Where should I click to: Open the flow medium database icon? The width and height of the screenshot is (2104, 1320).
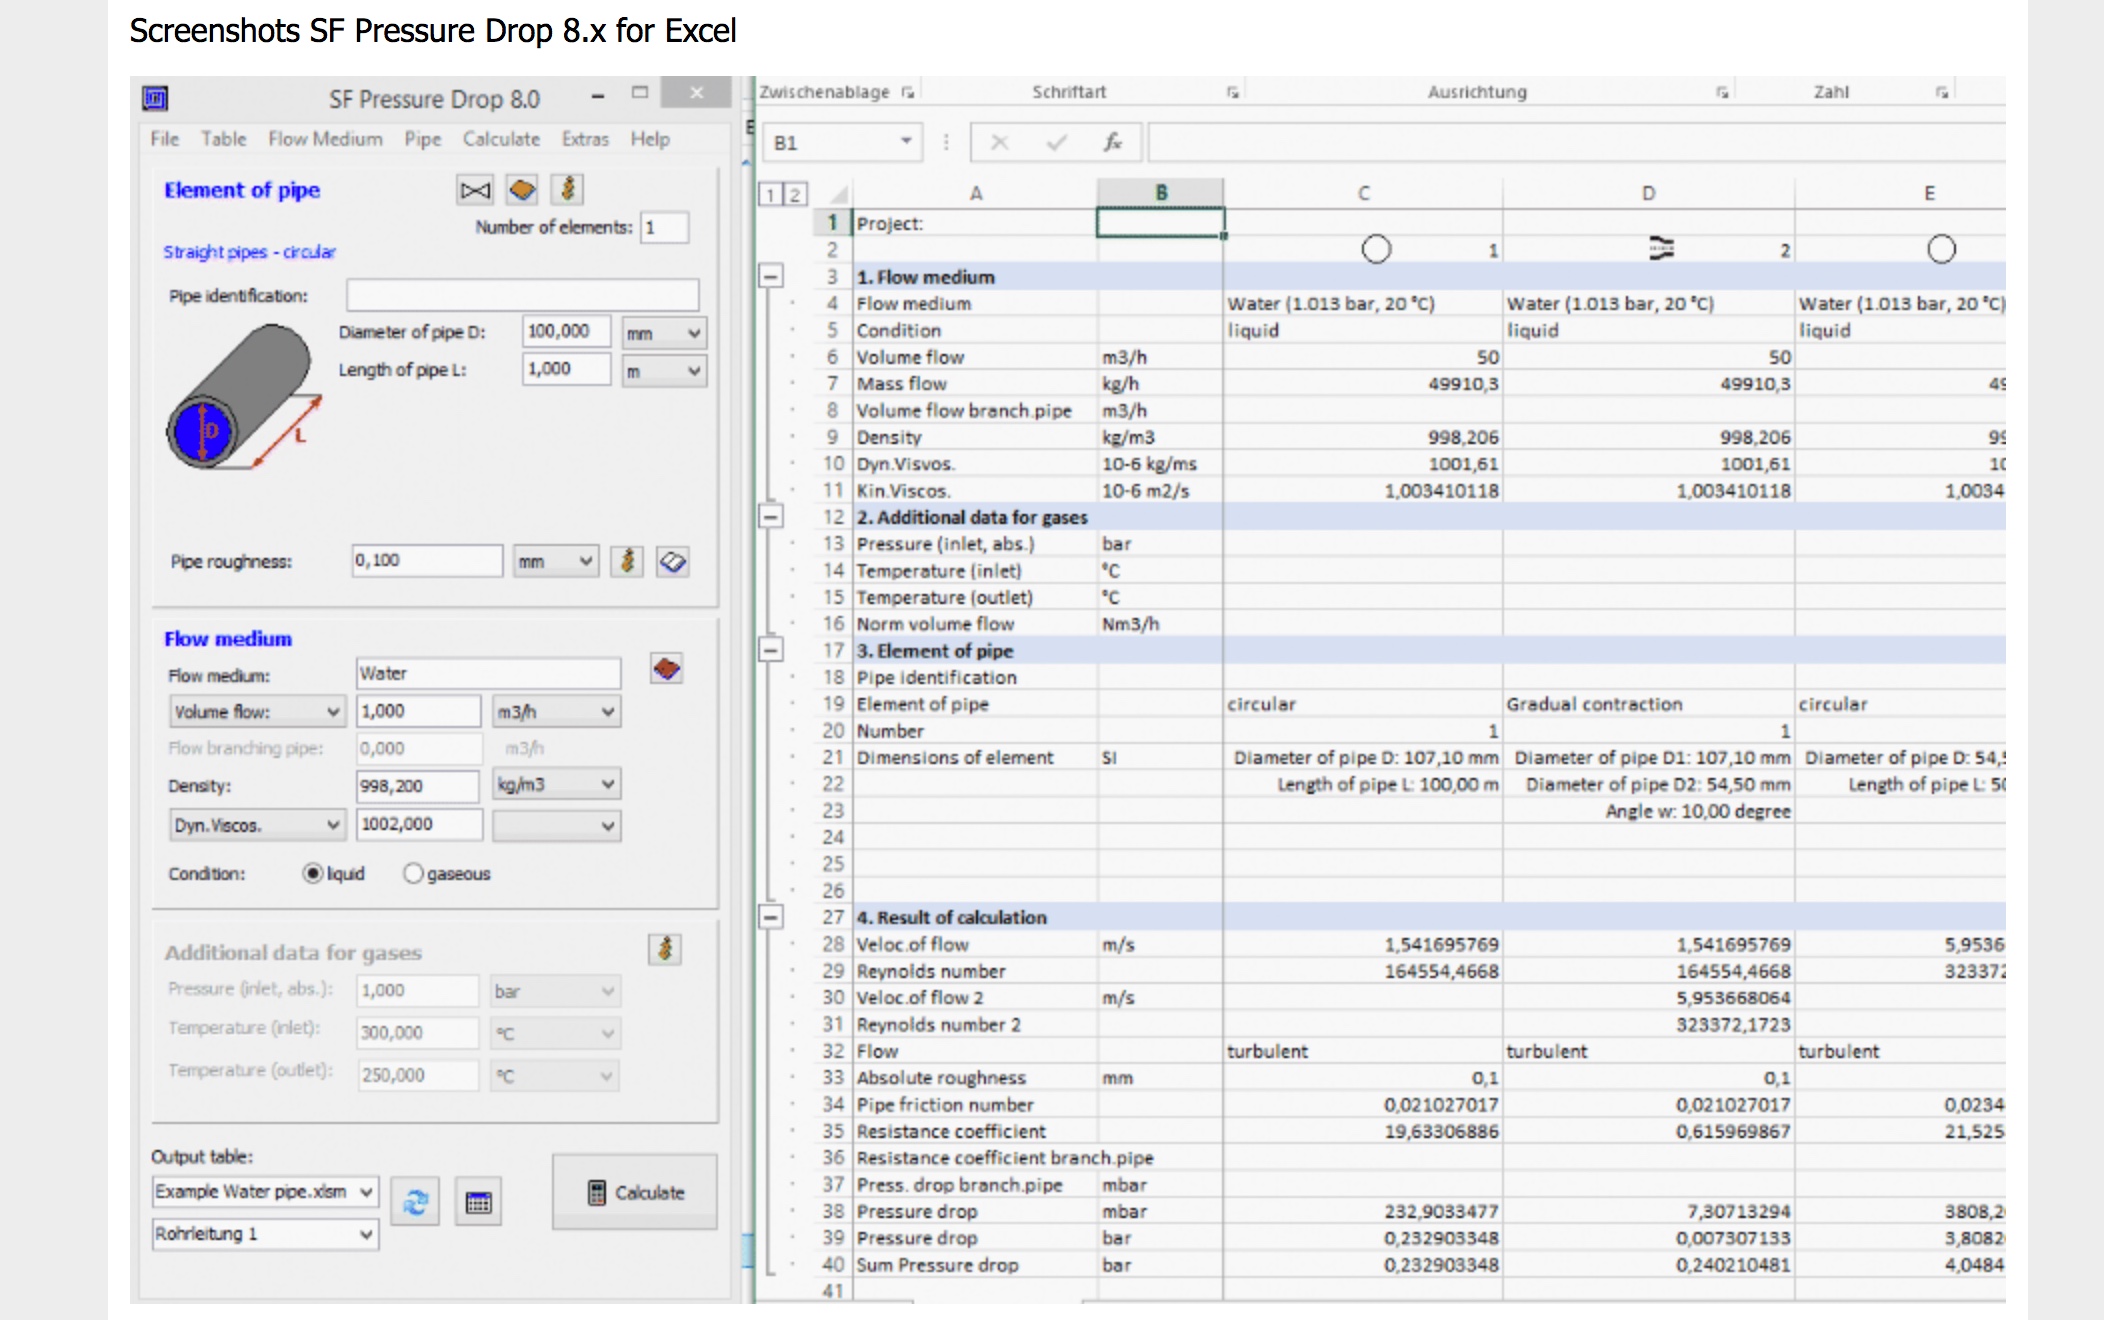[667, 669]
